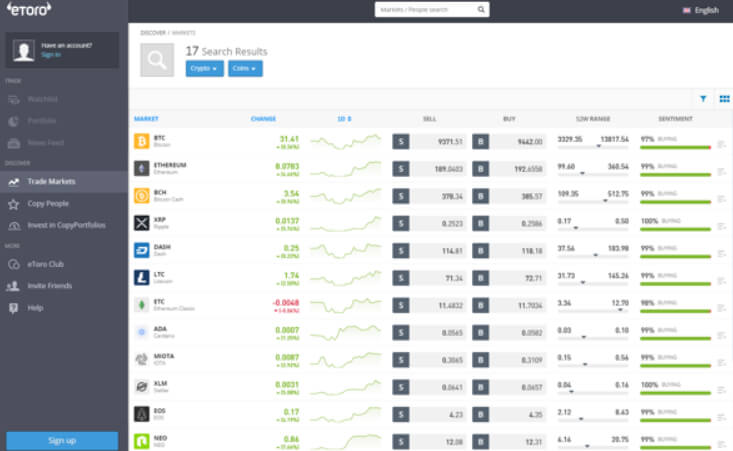Click the XRP Ripple icon

click(x=142, y=223)
